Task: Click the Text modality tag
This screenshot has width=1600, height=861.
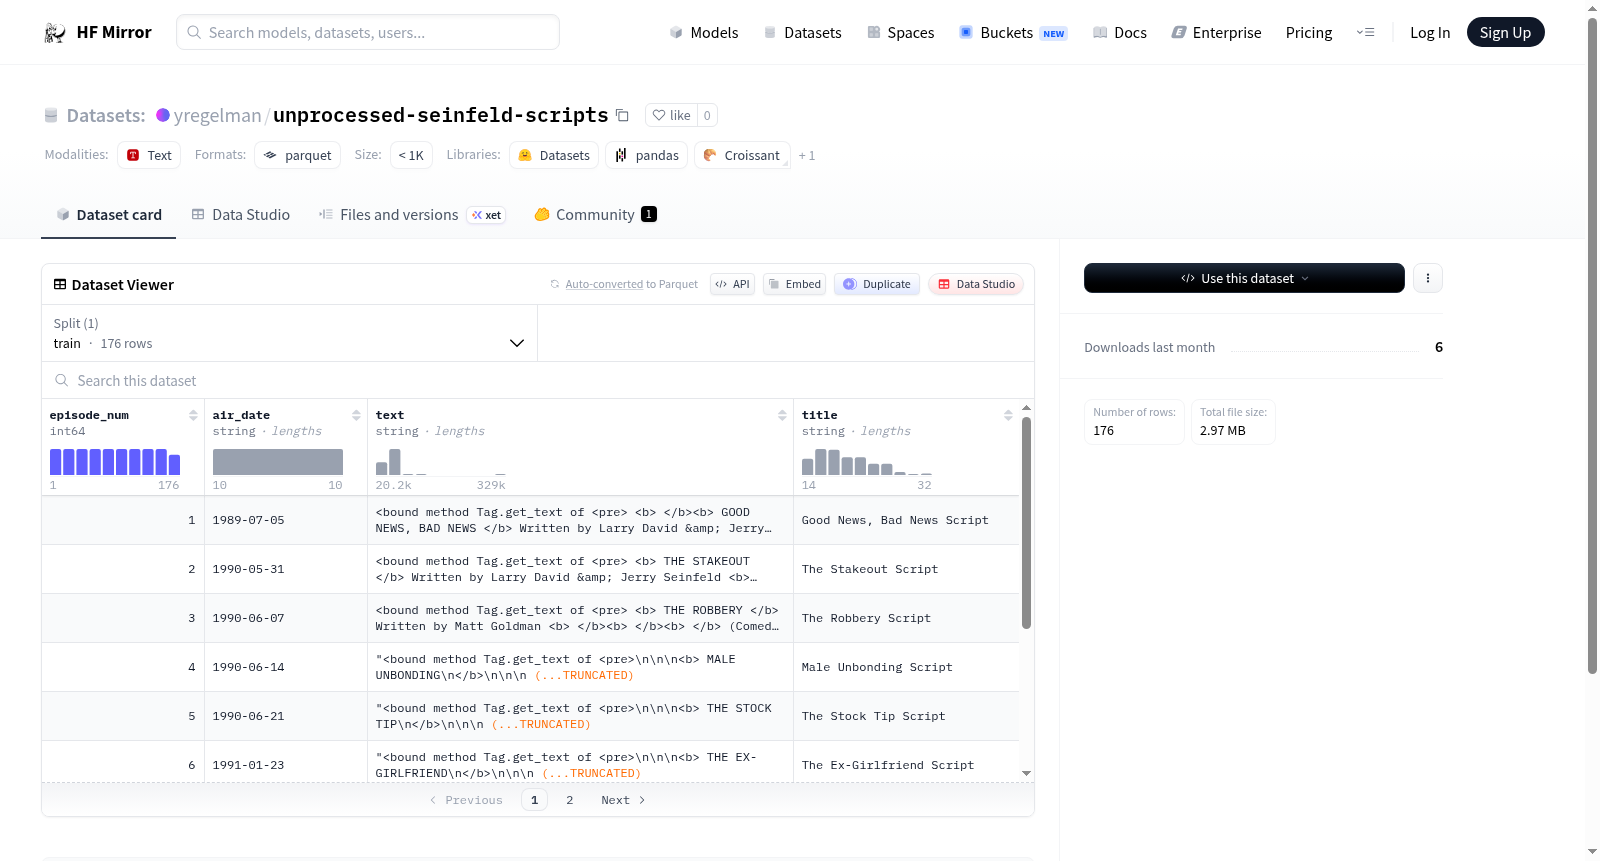Action: pyautogui.click(x=149, y=155)
